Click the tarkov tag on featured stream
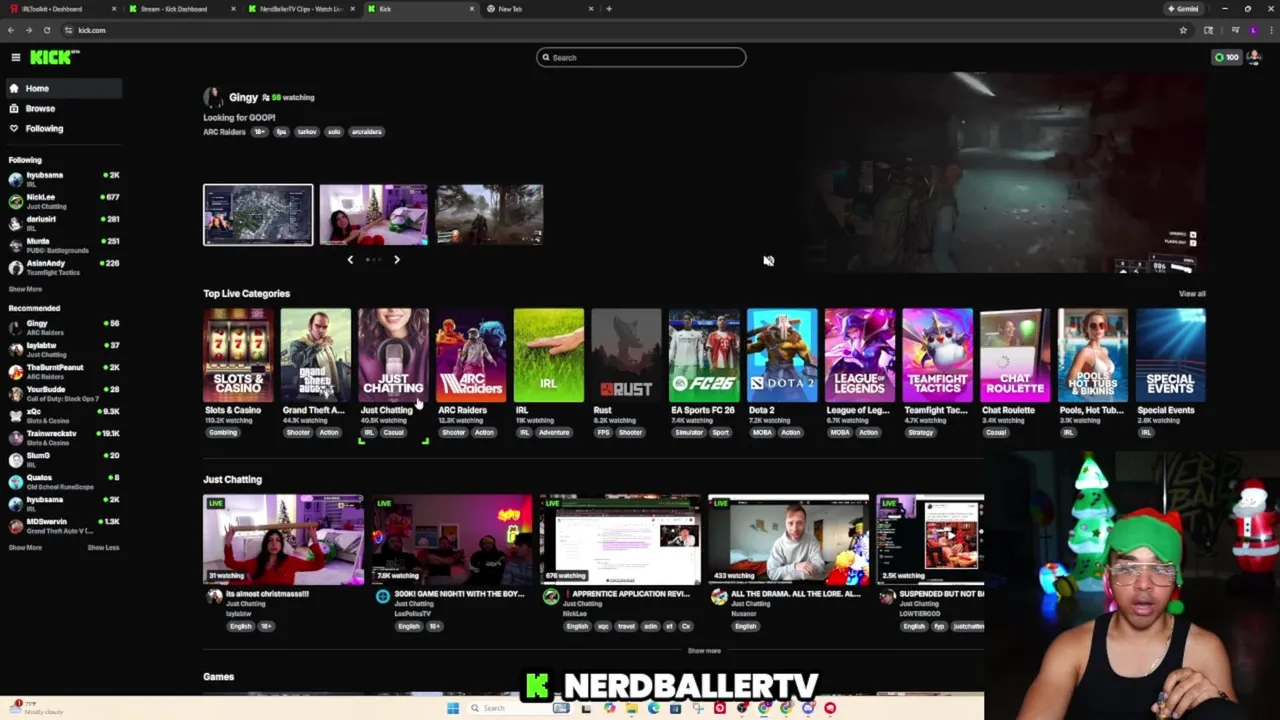 (307, 132)
